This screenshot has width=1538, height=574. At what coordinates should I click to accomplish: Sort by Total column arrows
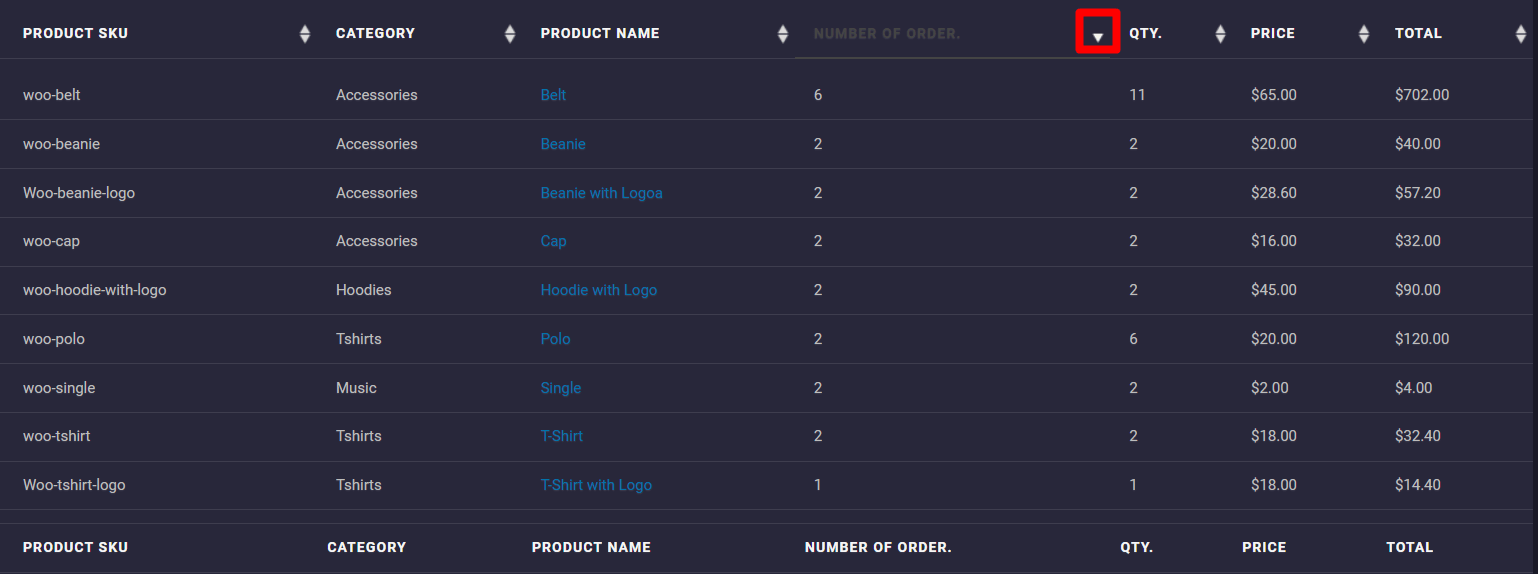tap(1521, 34)
